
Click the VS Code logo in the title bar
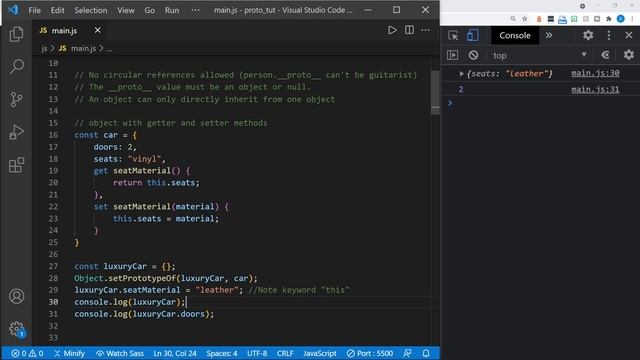13,10
